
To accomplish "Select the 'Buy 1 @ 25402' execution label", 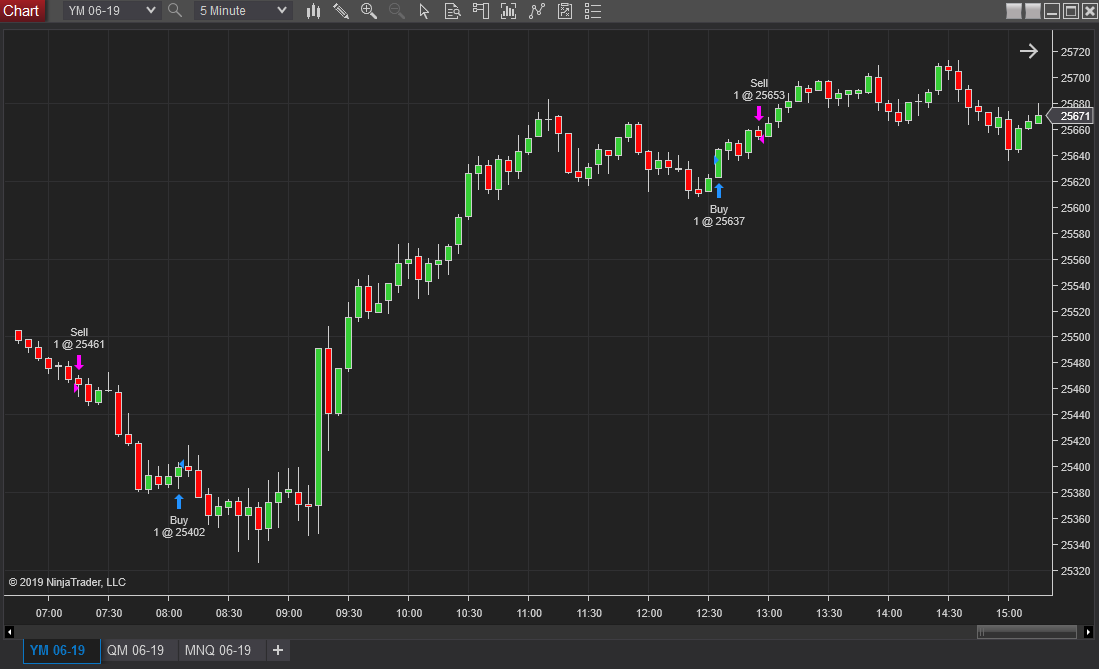I will pos(179,526).
